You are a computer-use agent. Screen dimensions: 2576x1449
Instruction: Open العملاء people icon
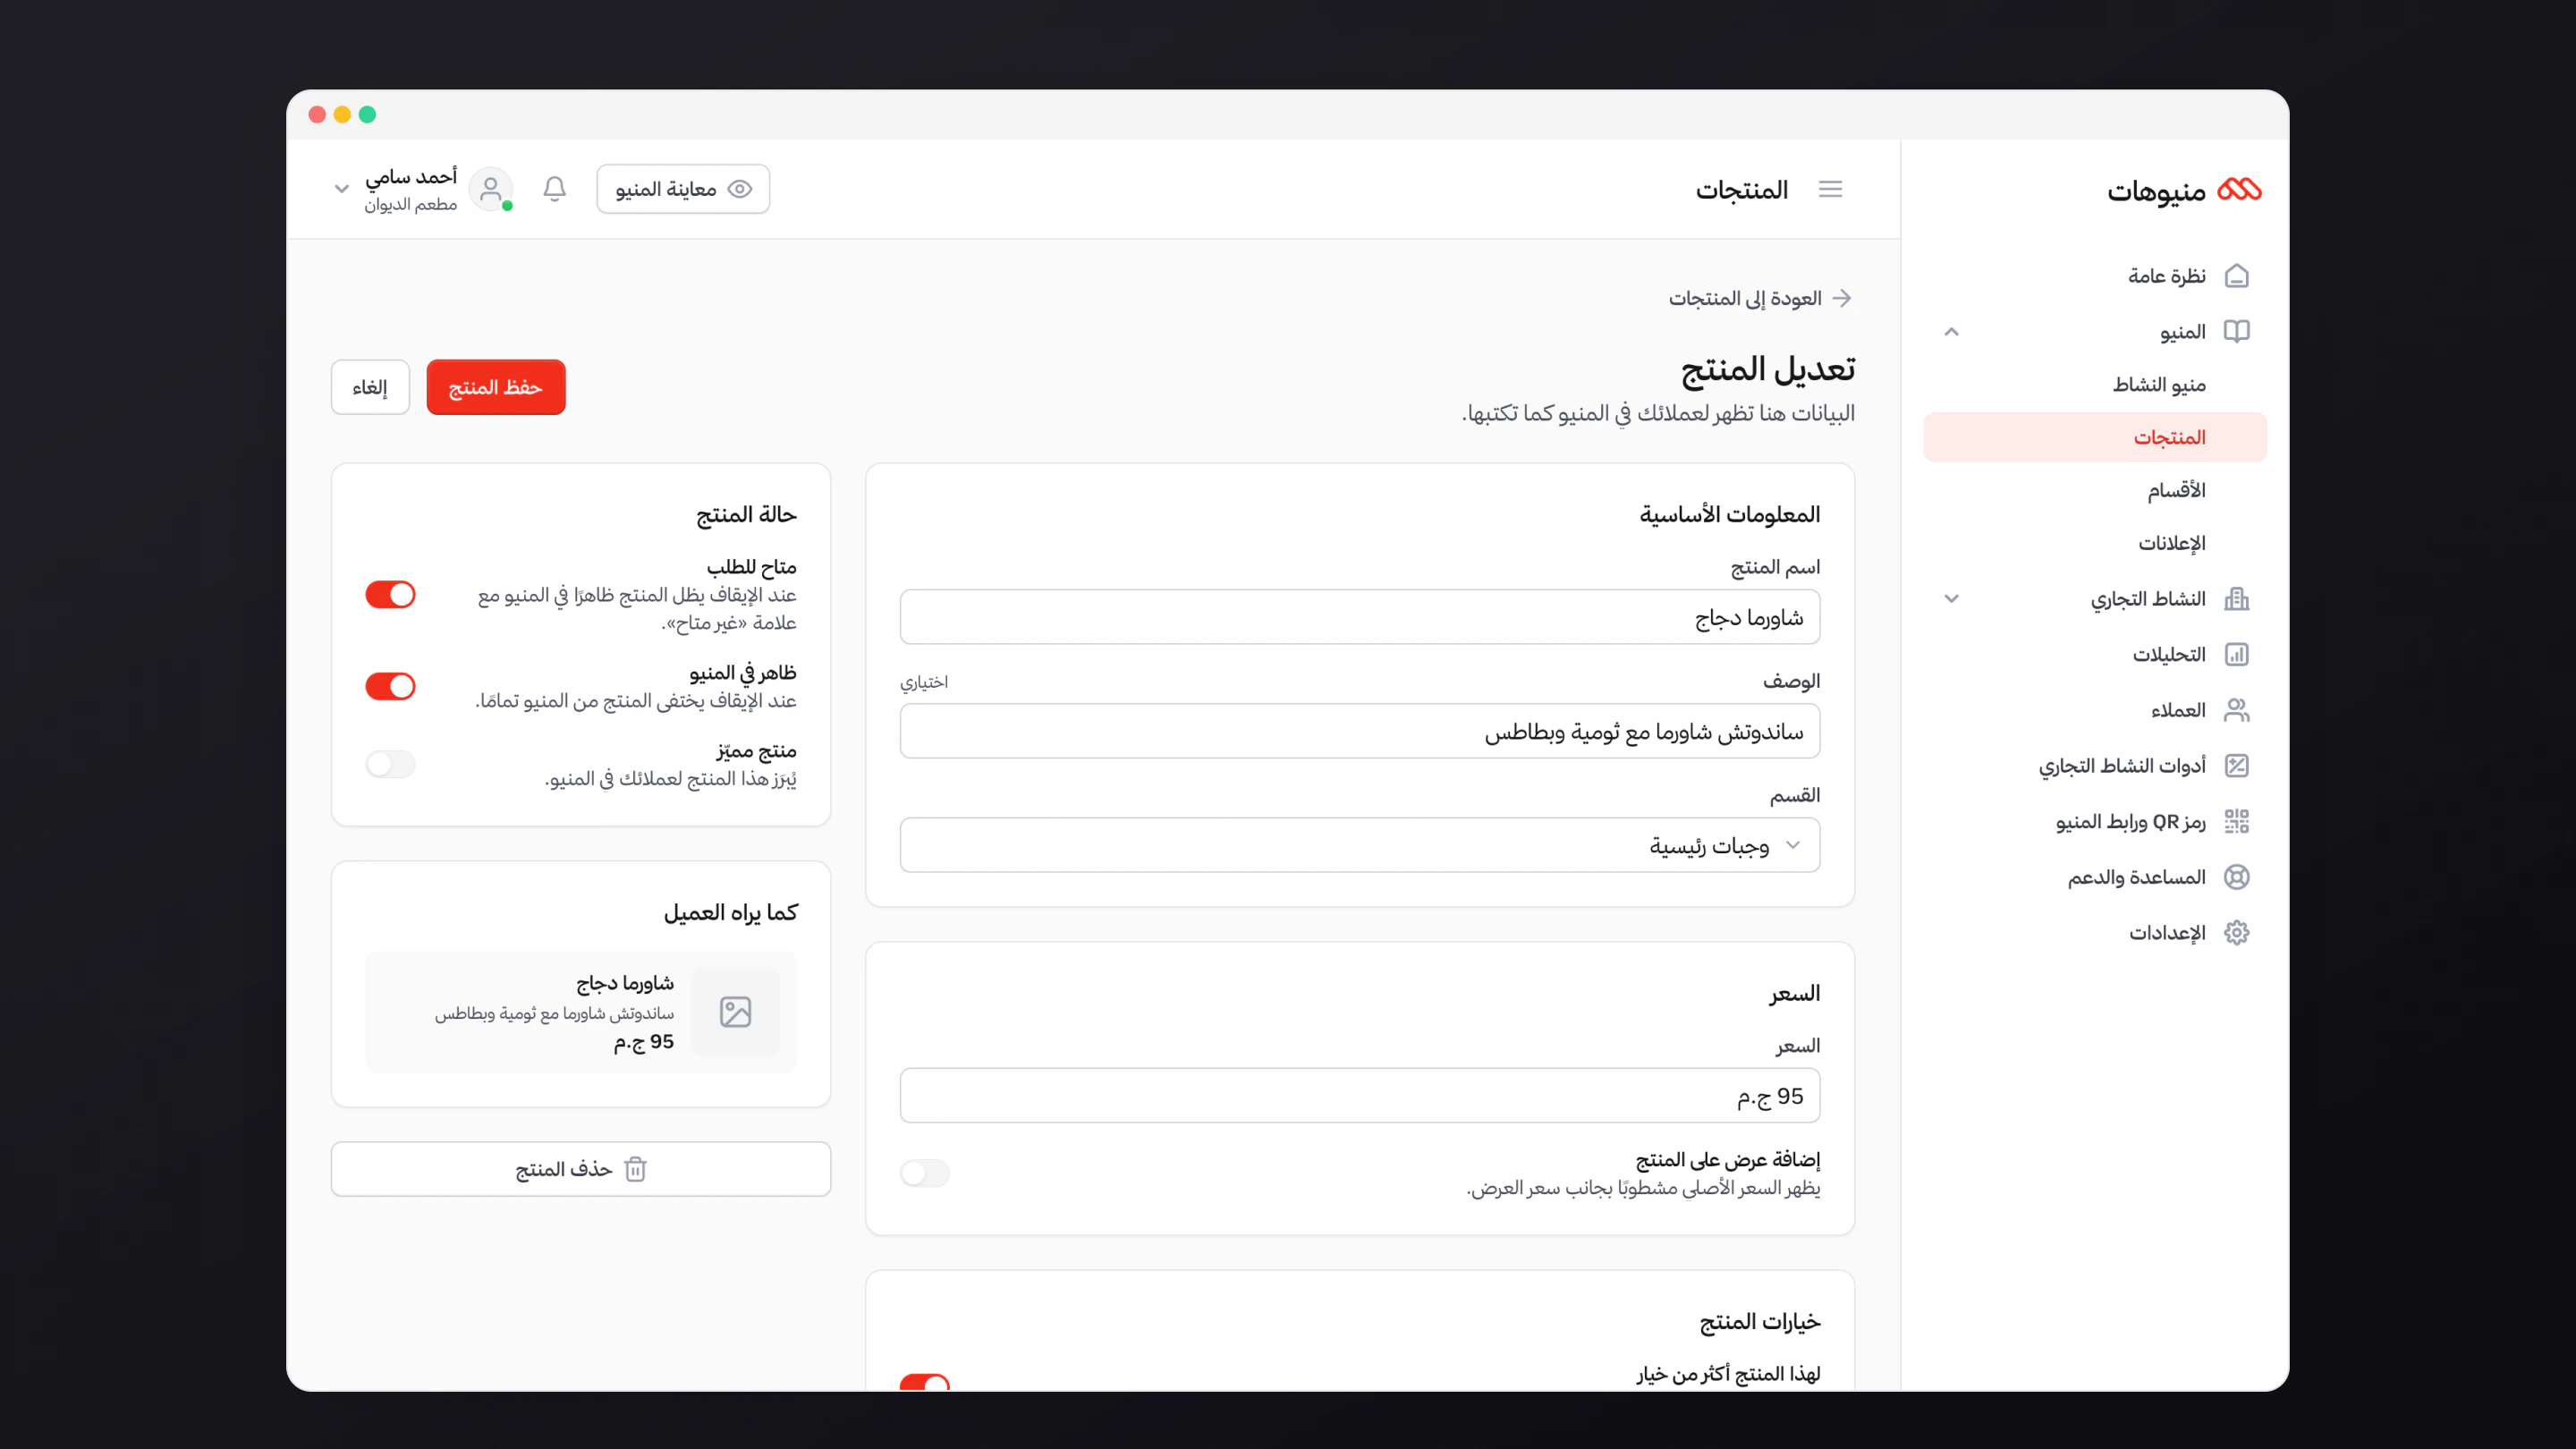pos(2236,710)
